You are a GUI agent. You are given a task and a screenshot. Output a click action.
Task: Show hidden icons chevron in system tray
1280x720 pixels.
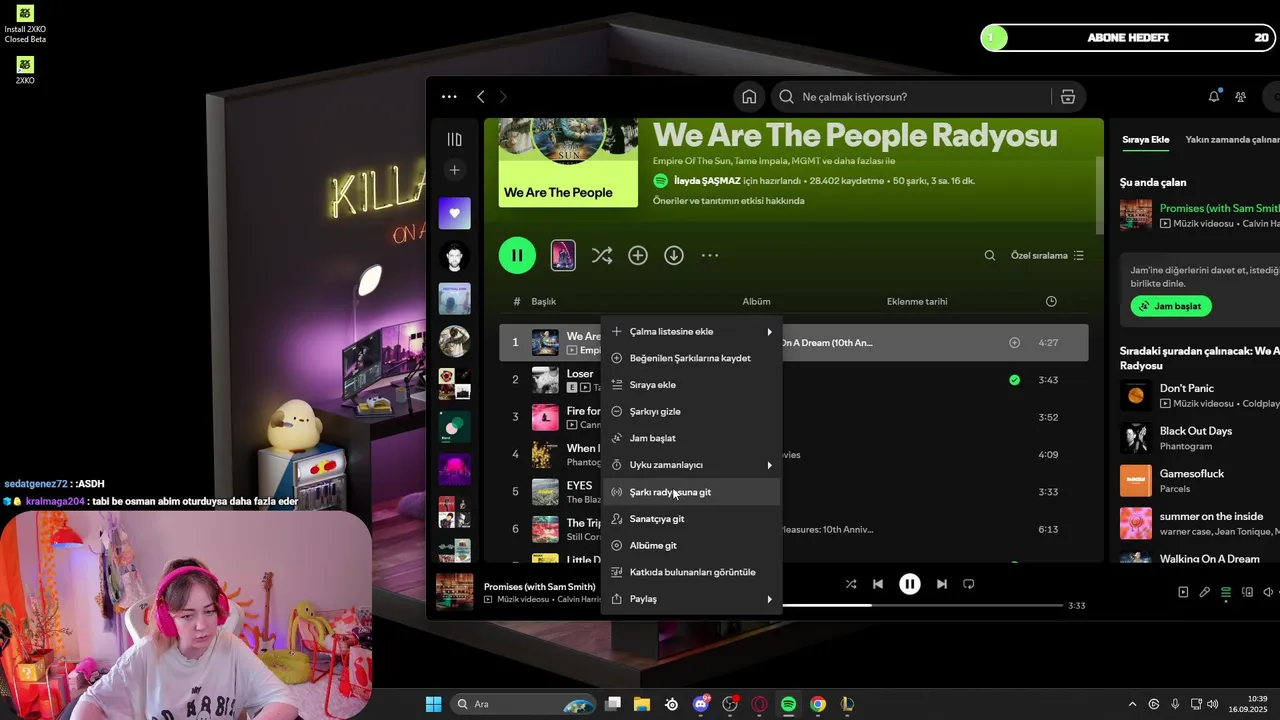coord(1132,704)
